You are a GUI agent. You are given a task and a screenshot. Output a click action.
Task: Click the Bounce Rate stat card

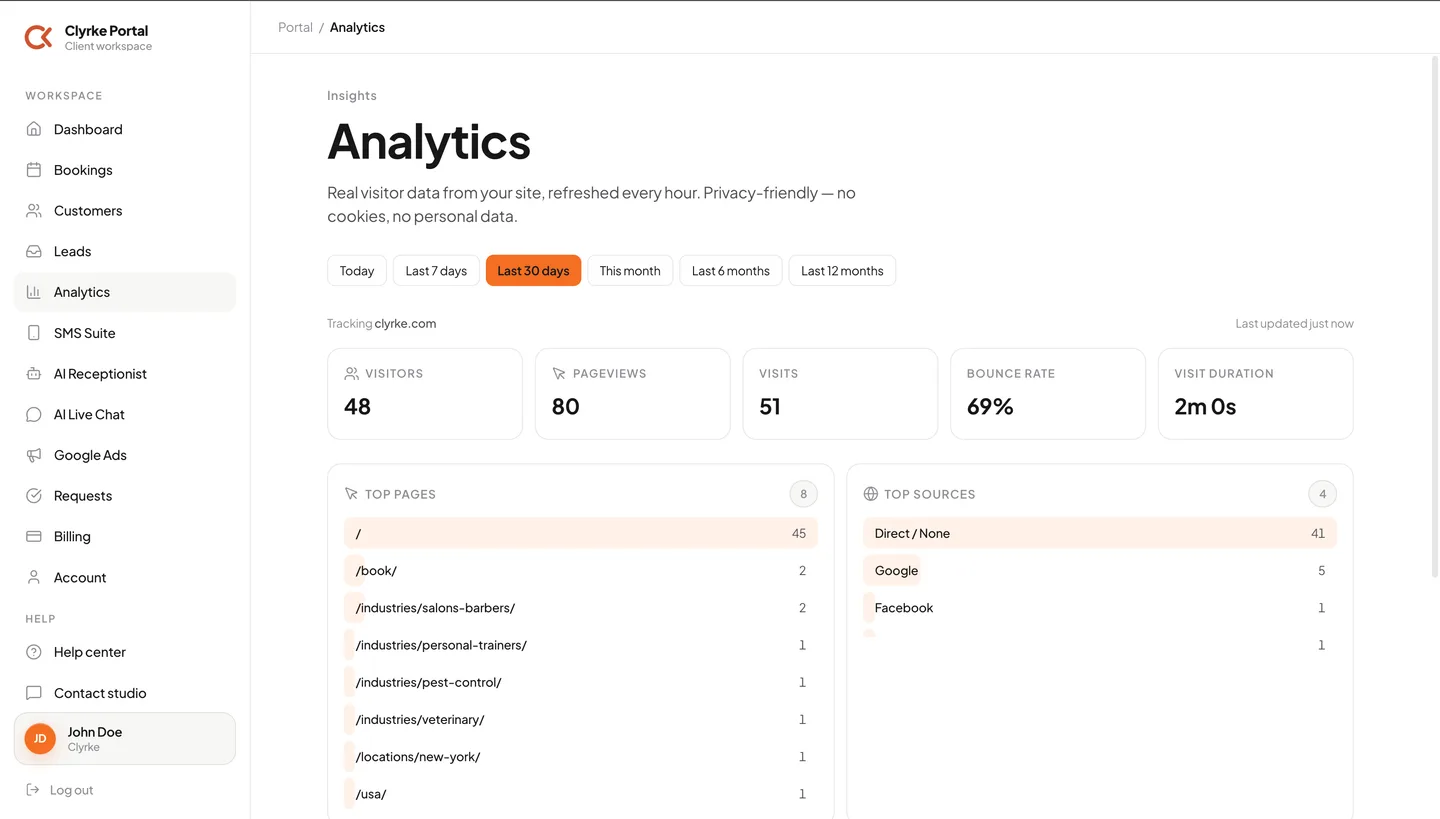tap(1048, 394)
